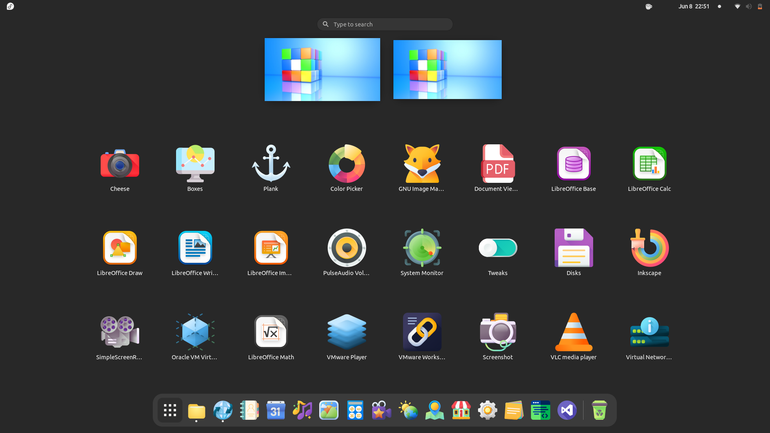Select the second workspace thumbnail
This screenshot has width=770, height=433.
click(447, 70)
